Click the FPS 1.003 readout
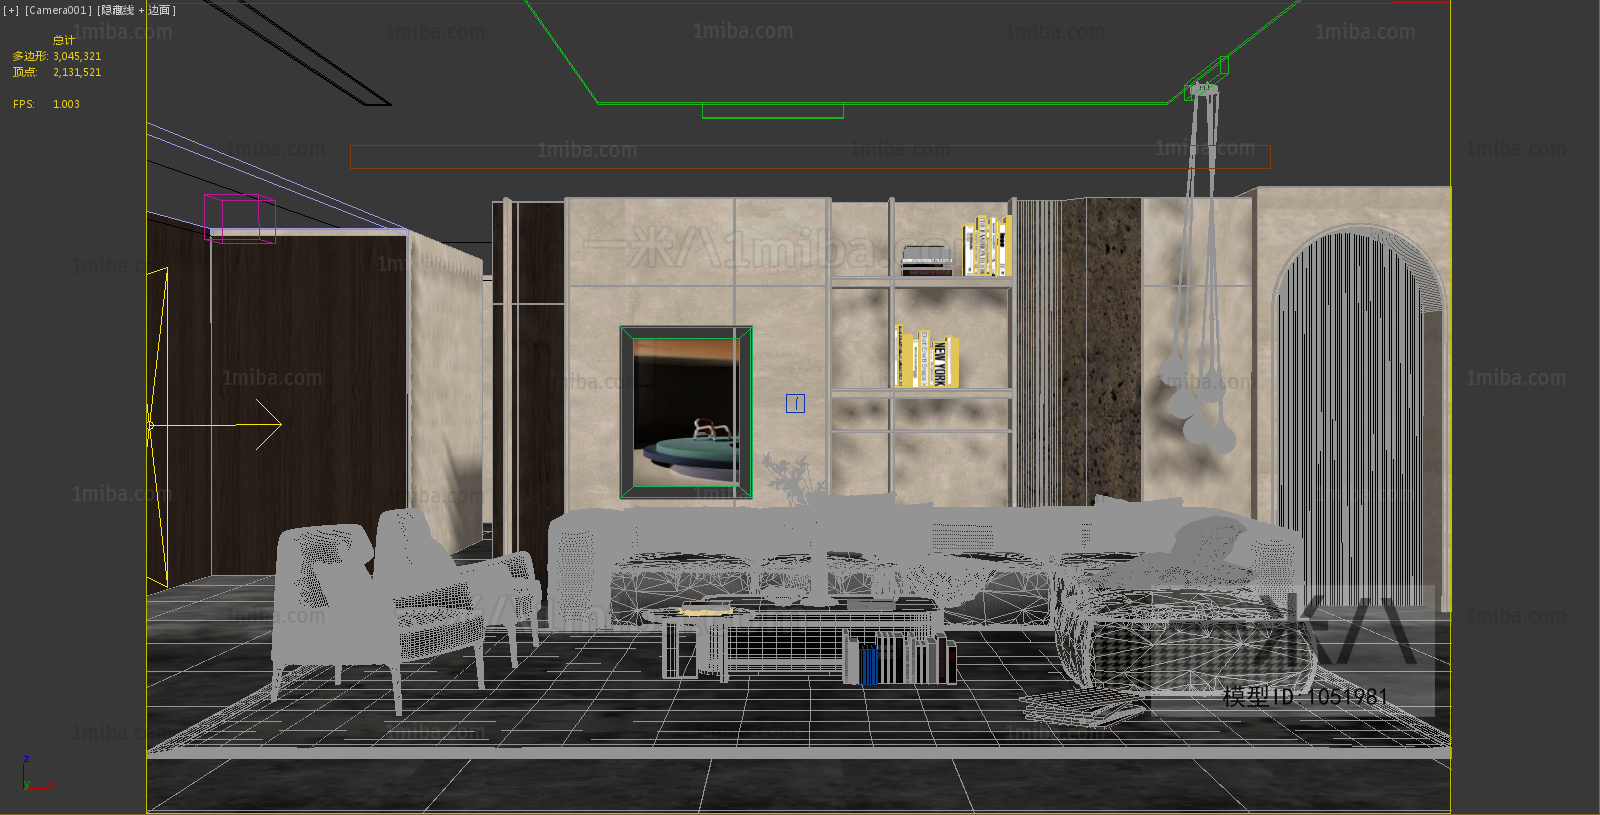The image size is (1600, 815). click(x=46, y=104)
